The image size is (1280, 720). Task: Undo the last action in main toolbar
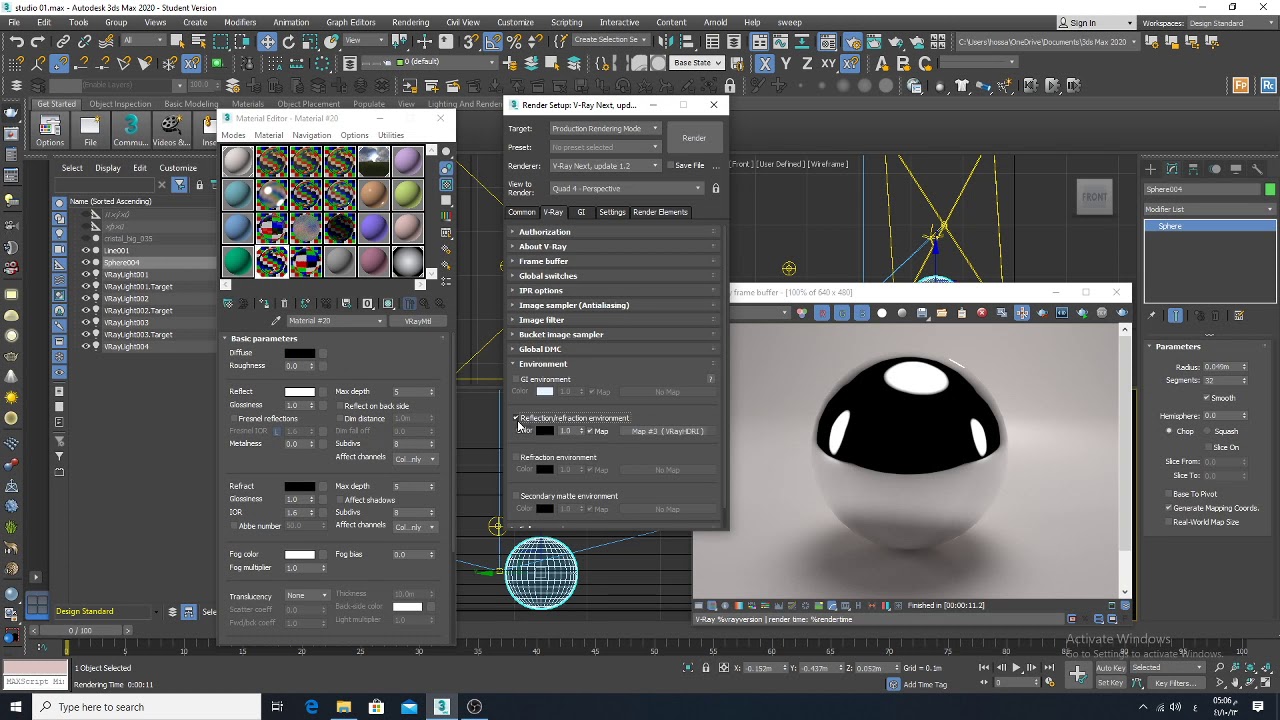(16, 41)
